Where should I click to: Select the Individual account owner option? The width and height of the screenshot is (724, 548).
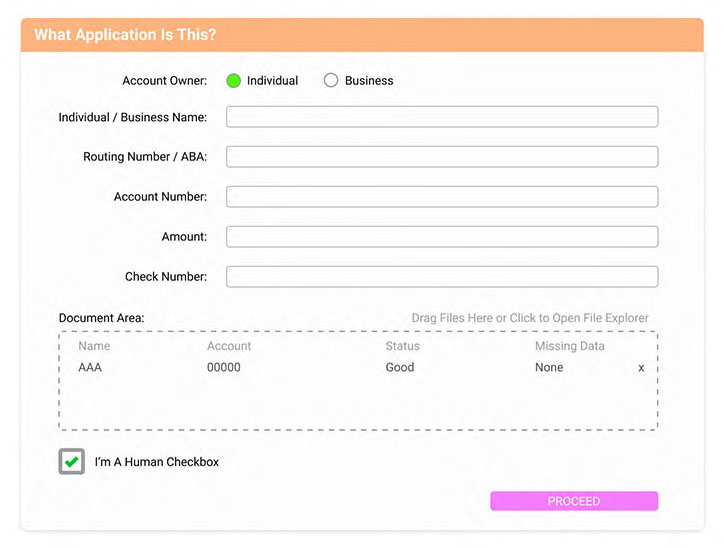coord(234,81)
